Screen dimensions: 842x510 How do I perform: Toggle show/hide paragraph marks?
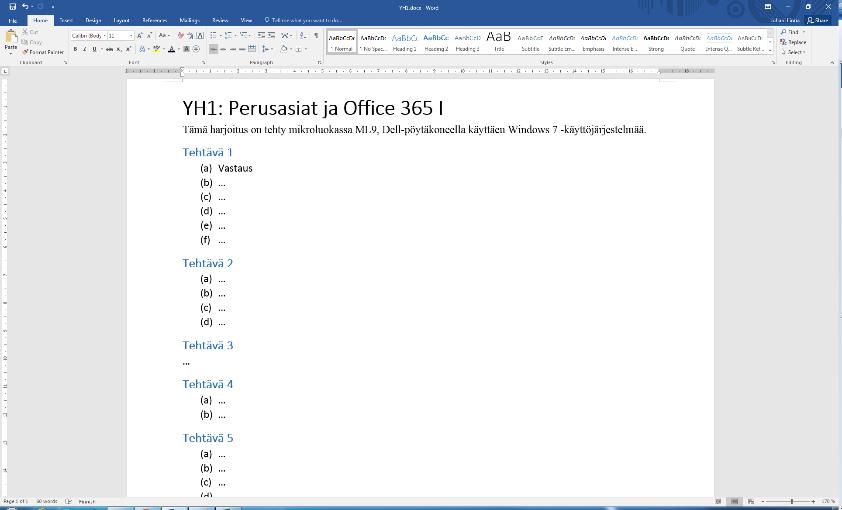click(x=316, y=35)
